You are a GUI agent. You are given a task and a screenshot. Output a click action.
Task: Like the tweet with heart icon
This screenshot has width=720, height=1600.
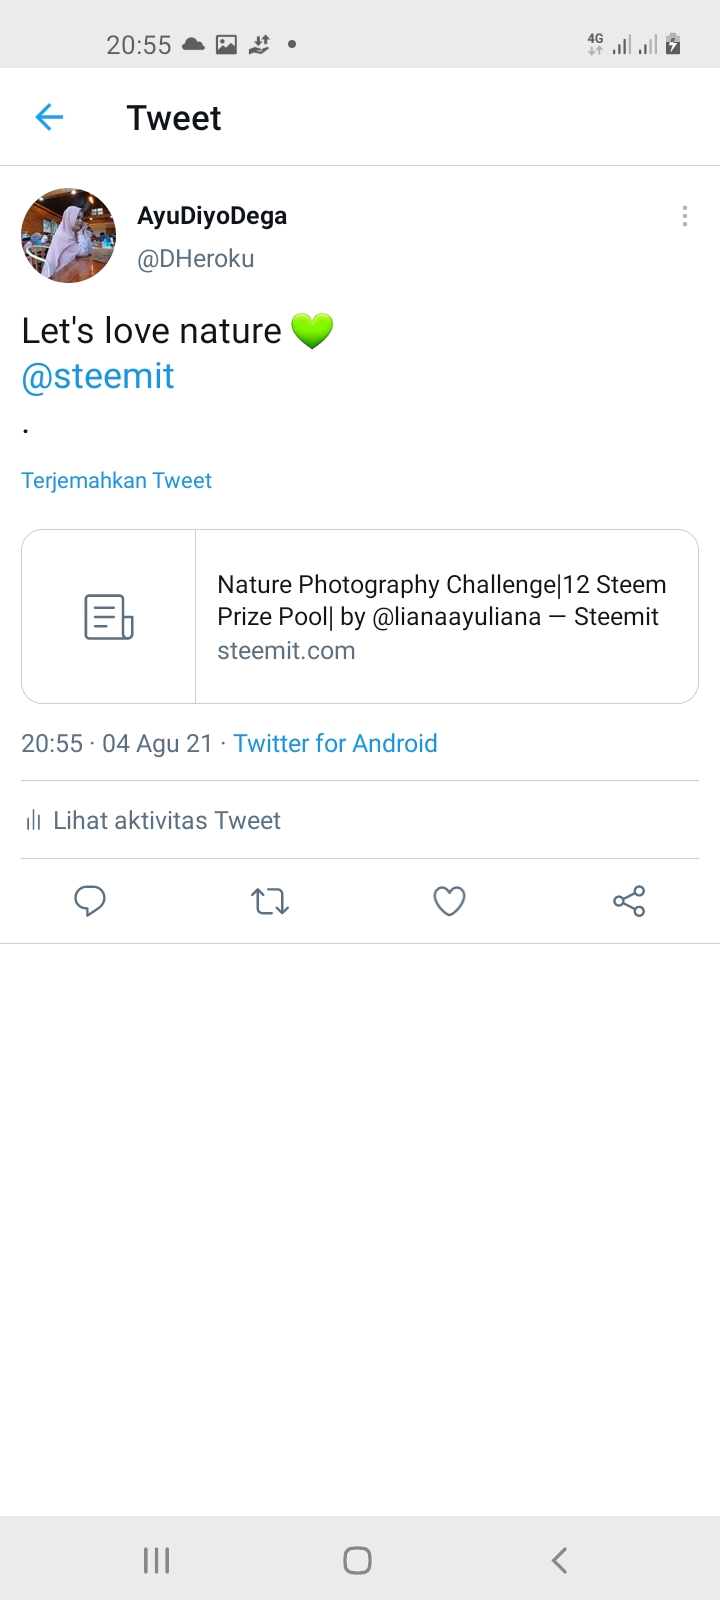(x=449, y=901)
